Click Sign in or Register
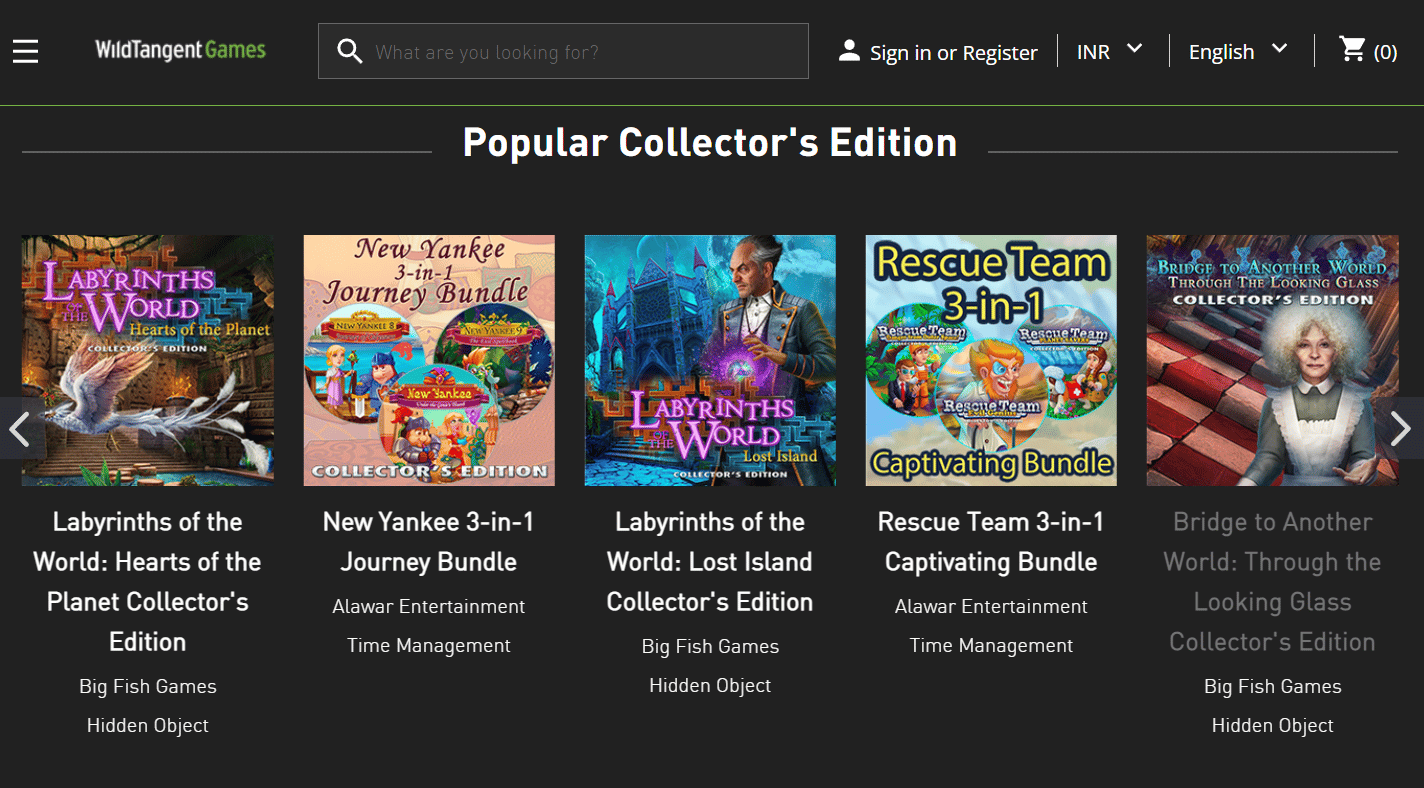Screen dimensions: 1424x788 (953, 52)
